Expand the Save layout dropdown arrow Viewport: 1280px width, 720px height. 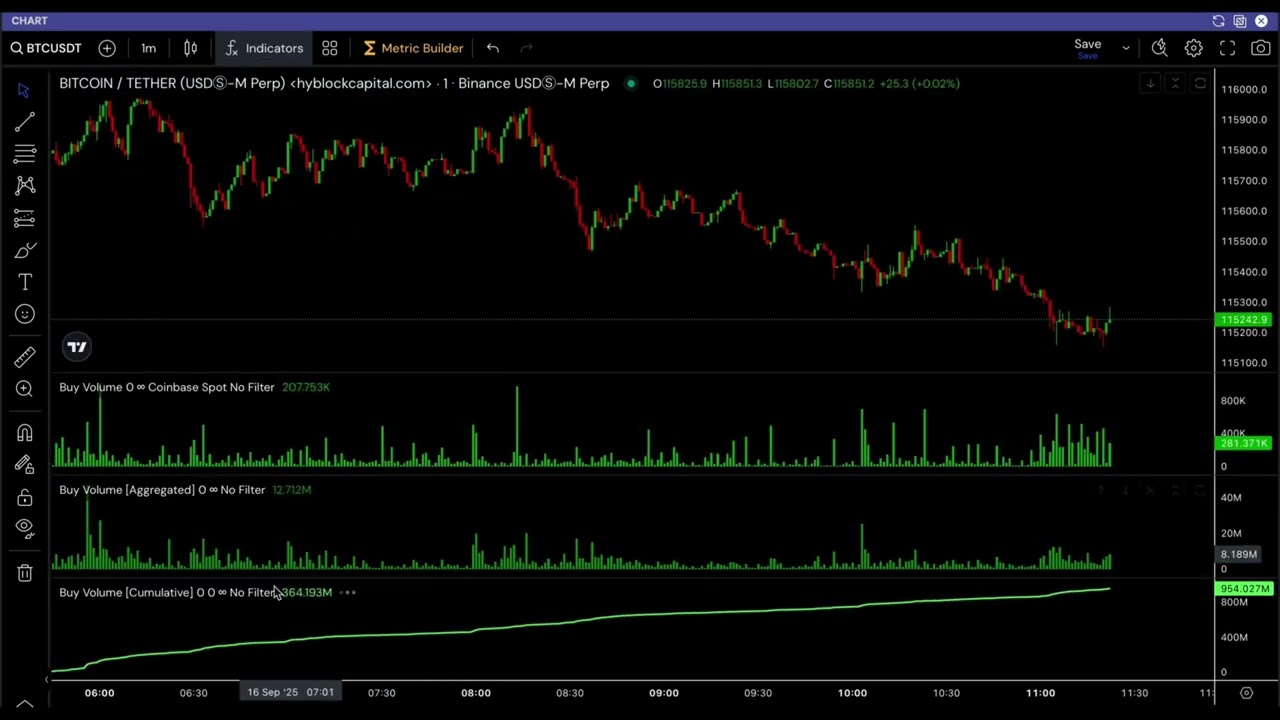click(1126, 48)
